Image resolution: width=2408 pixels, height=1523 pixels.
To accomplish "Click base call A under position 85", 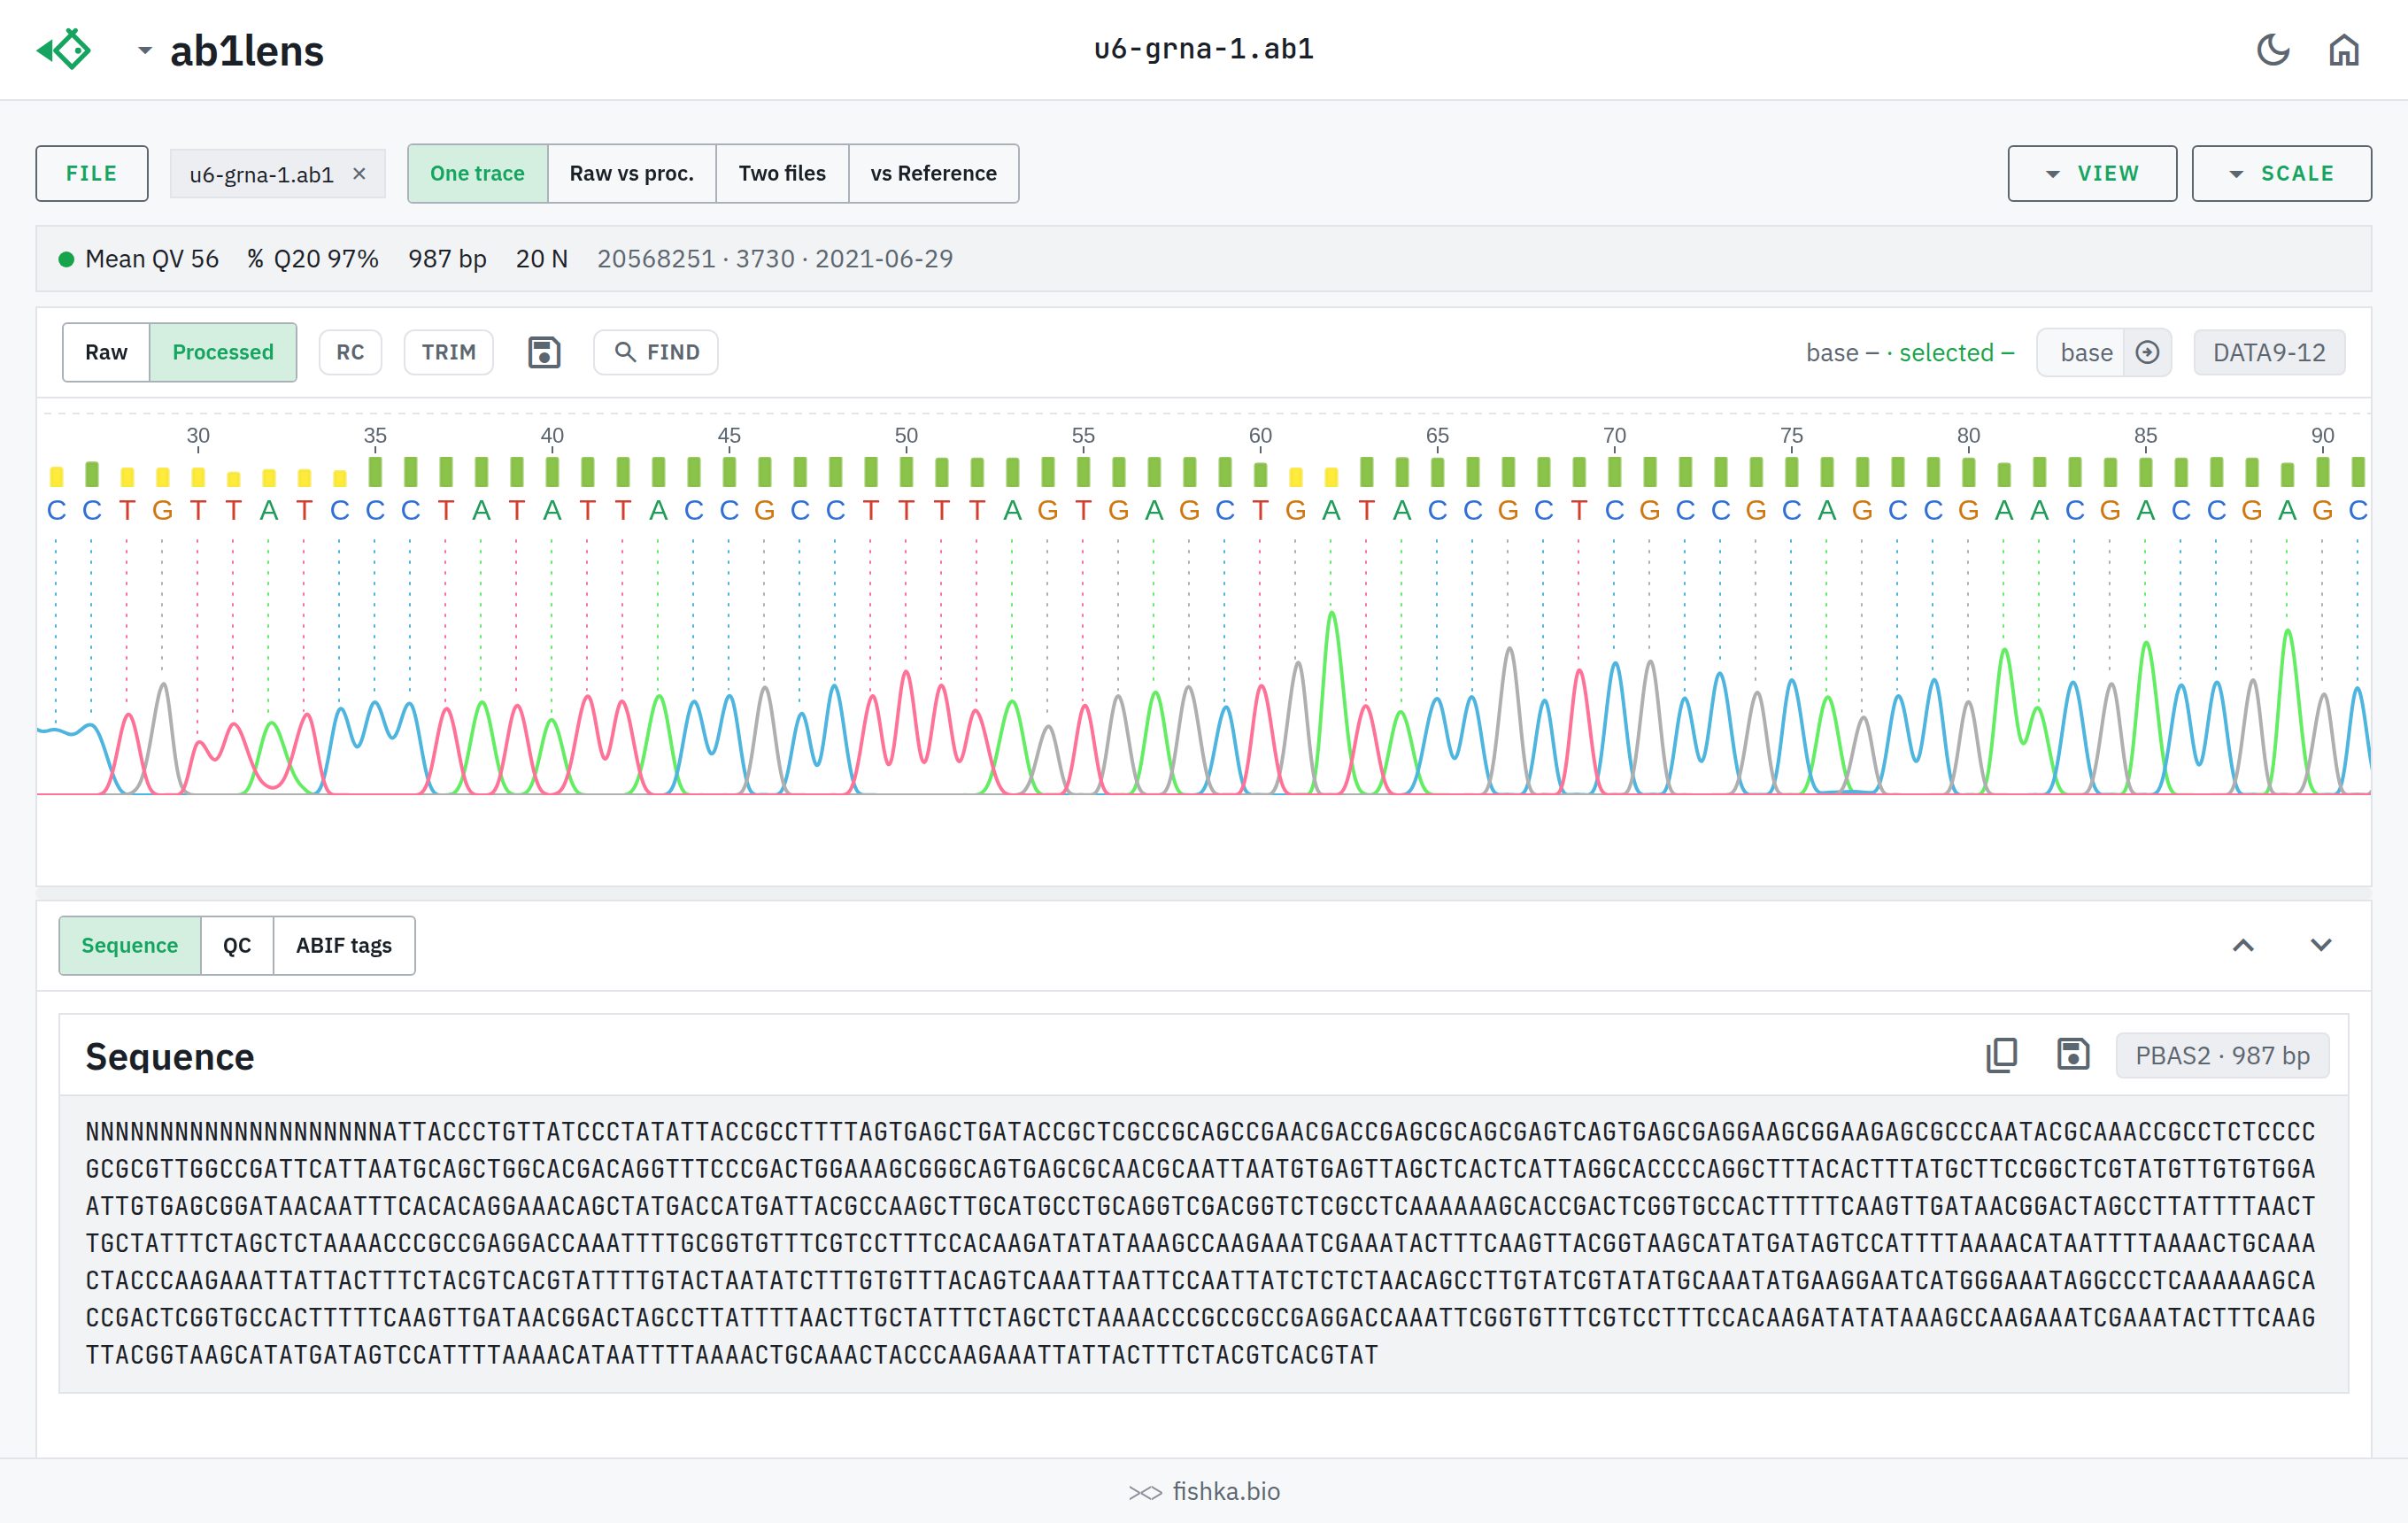I will (2145, 510).
